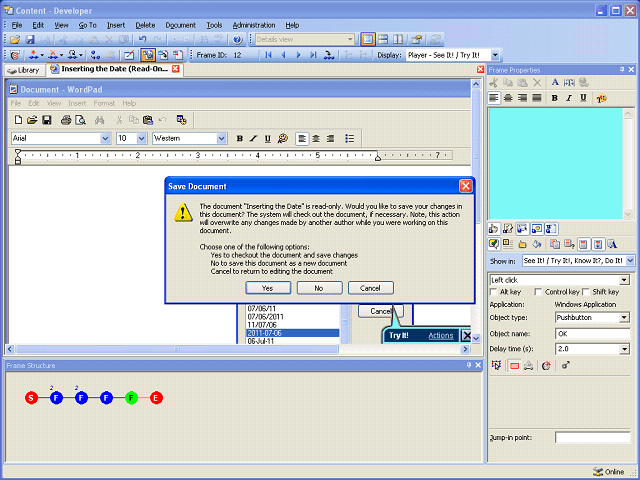The image size is (640, 480).
Task: Toggle Italic in Frame Properties panel
Action: tap(569, 98)
